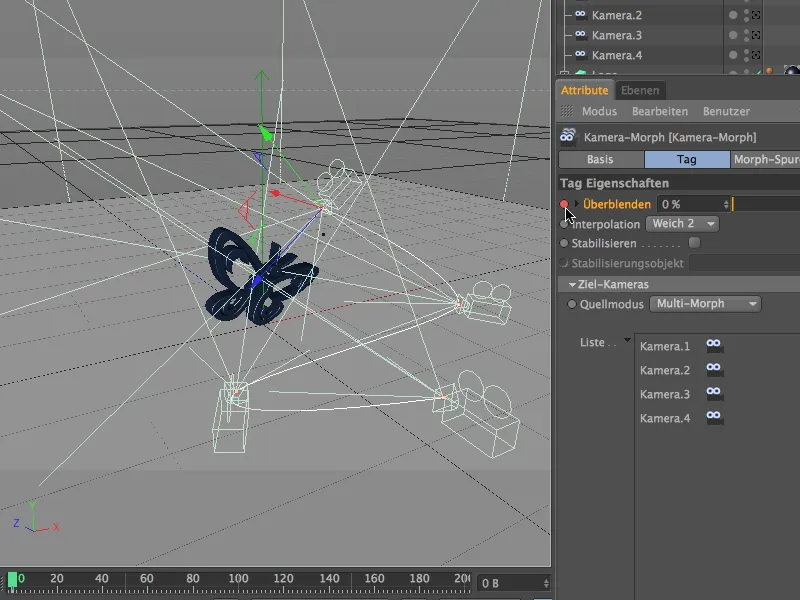Expand the Überblenden parameter triangle
Screen dimensions: 800x600
[x=577, y=204]
